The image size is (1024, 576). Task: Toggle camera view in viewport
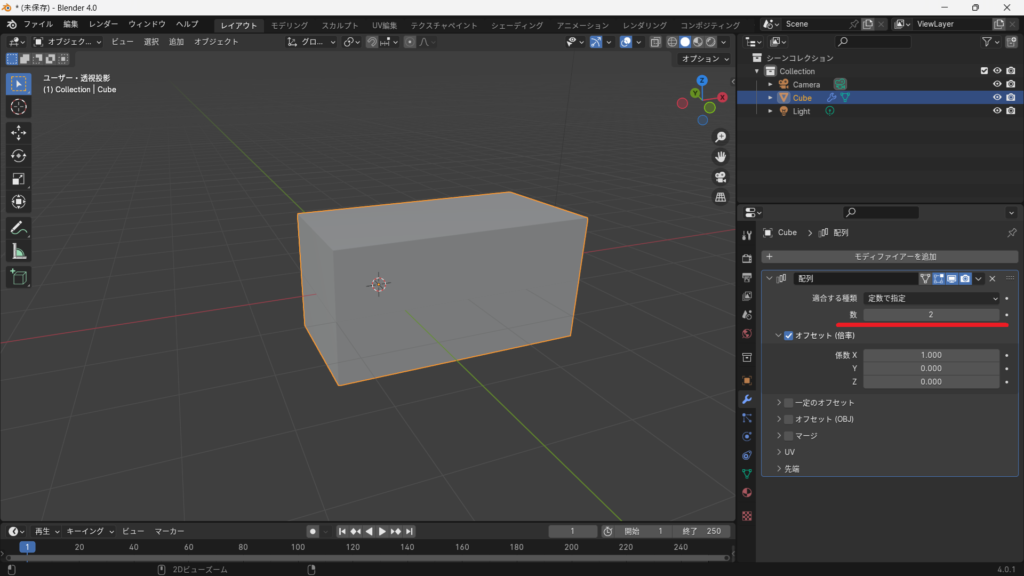[720, 177]
